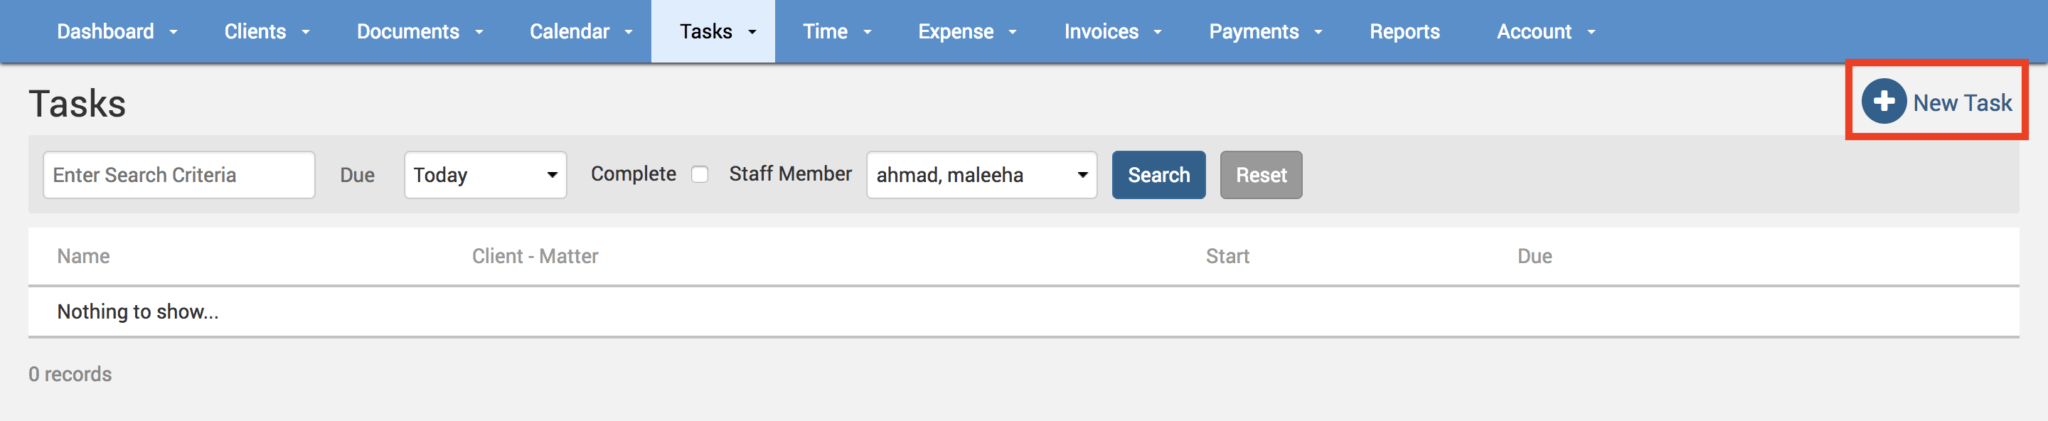Focus the Enter Search Criteria field
Screen dimensions: 2048x421
point(179,175)
